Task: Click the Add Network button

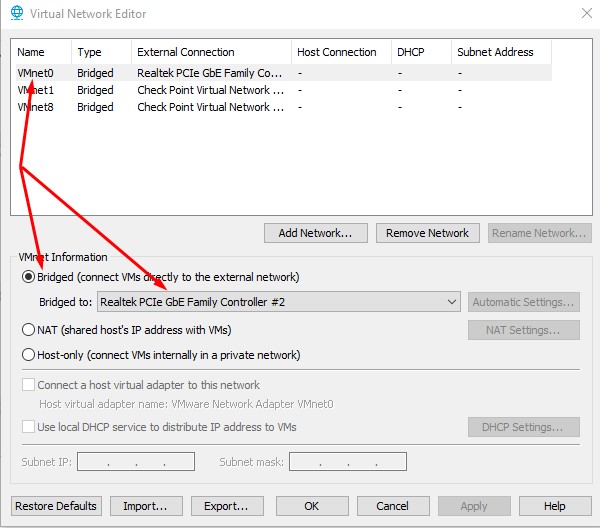Action: point(315,233)
